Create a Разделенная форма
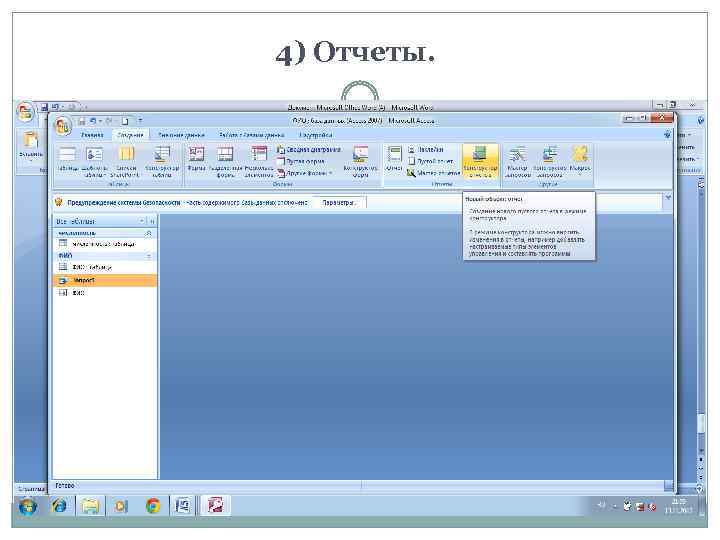720x540 pixels. pyautogui.click(x=225, y=161)
